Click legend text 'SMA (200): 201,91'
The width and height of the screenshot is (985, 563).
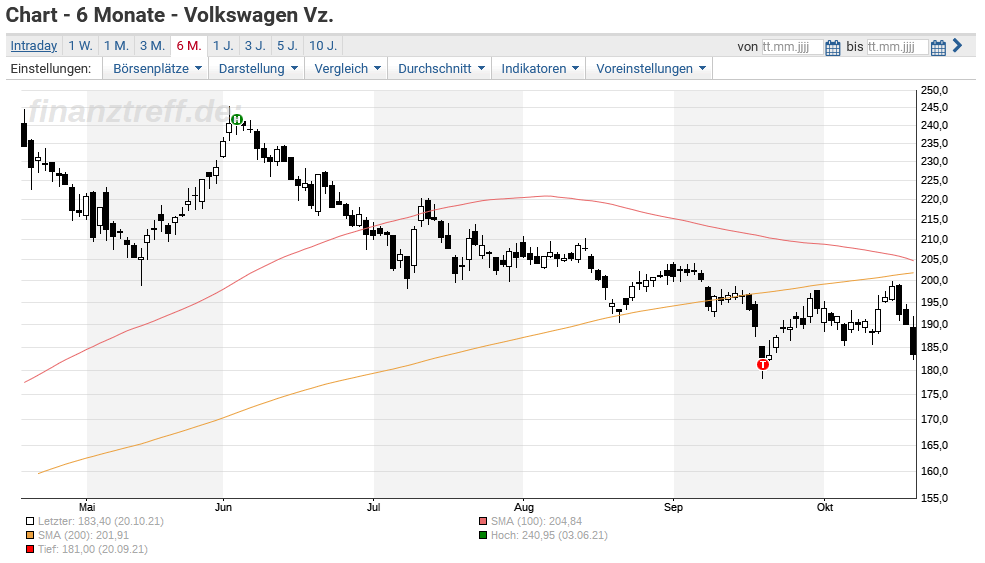pos(83,535)
